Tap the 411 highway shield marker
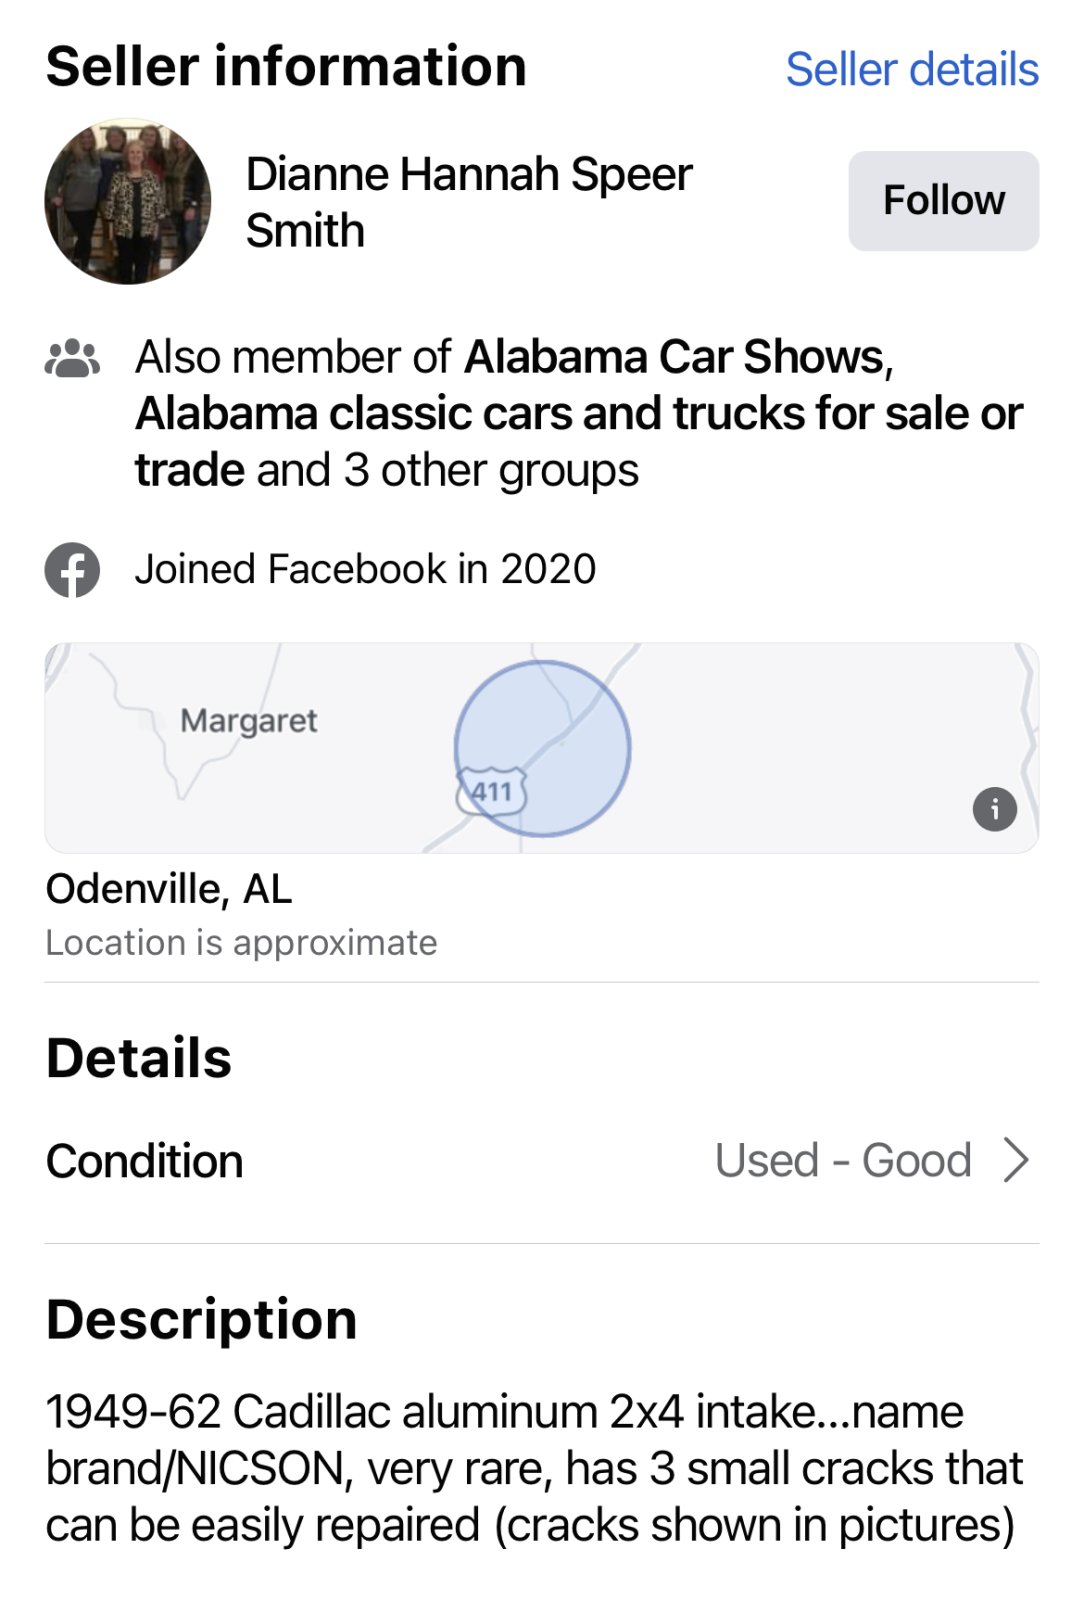Screen dimensions: 1084x1600 [491, 792]
